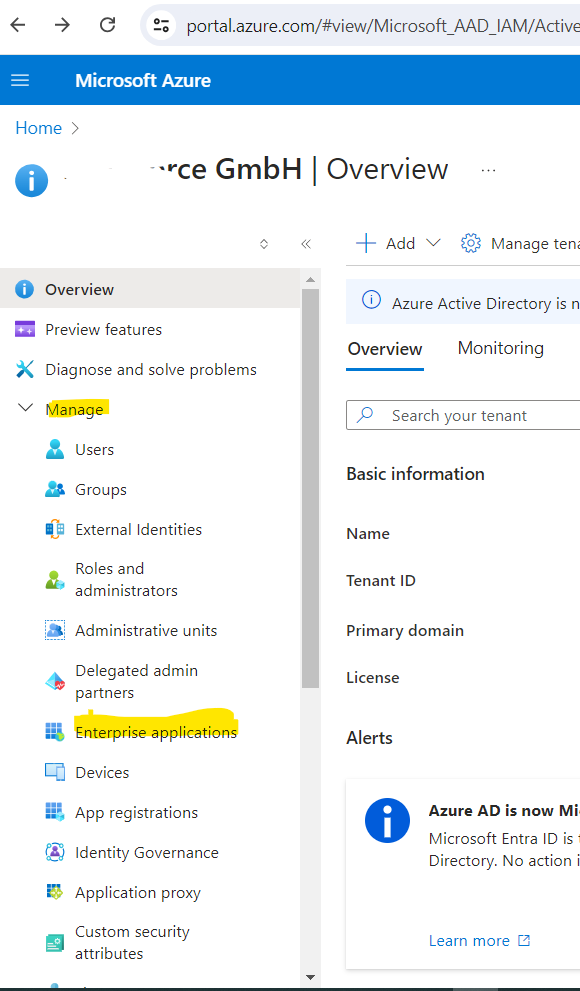
Task: Click the blue info icon beside tenant name
Action: [32, 180]
